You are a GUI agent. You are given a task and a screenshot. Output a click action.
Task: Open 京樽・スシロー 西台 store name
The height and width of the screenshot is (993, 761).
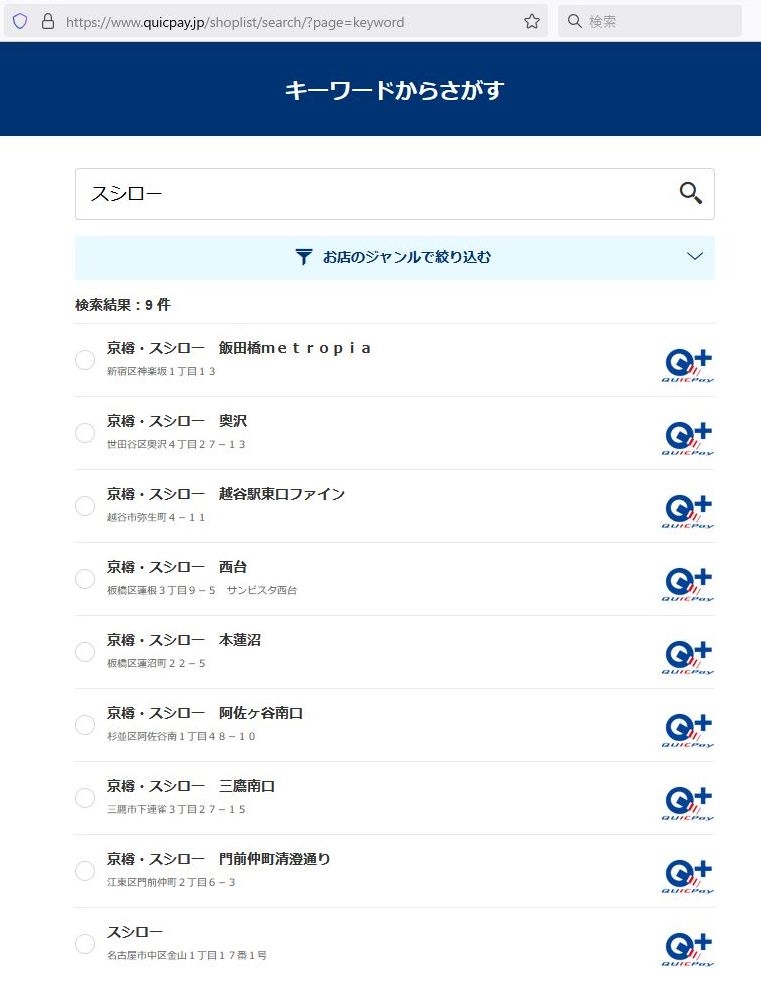[x=177, y=567]
